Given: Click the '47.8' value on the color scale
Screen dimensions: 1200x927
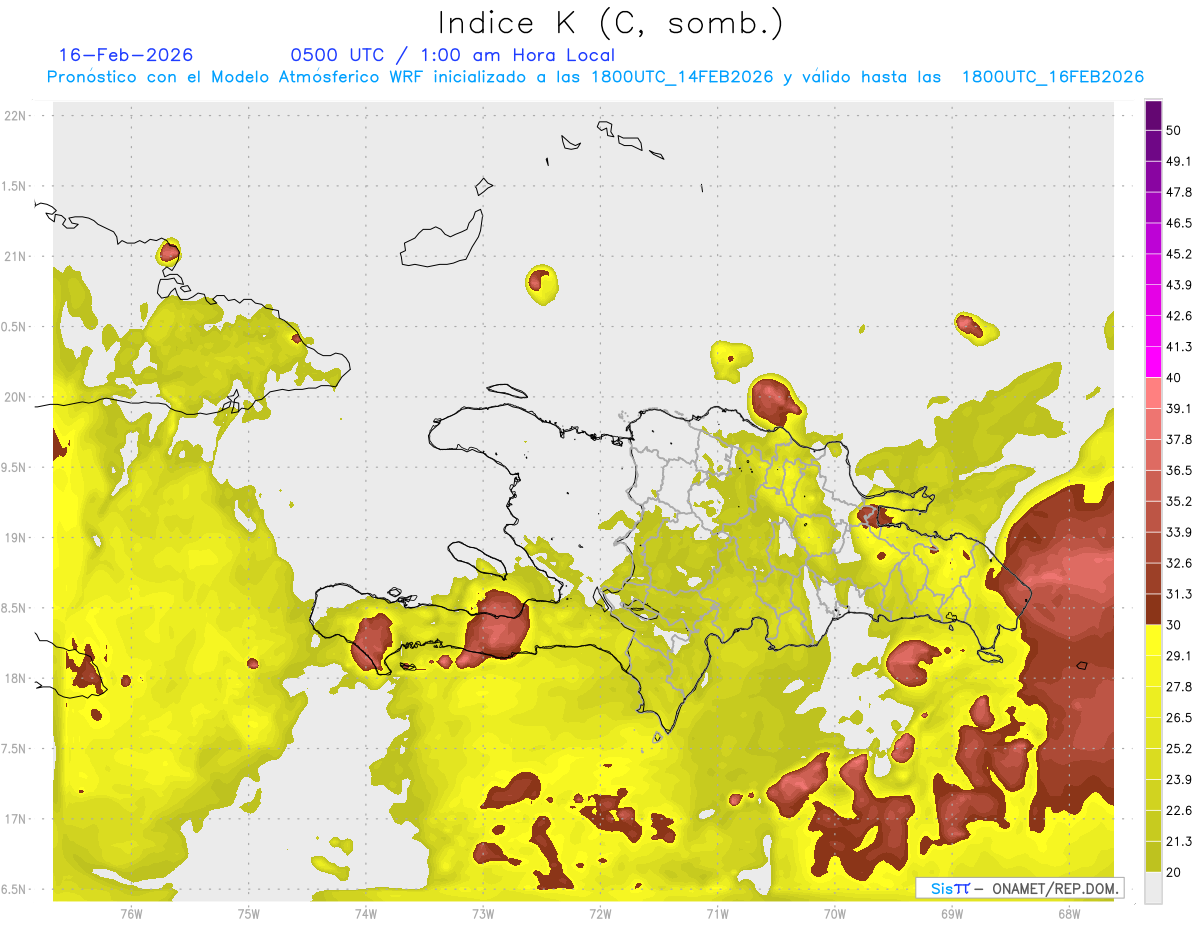Looking at the screenshot, I should 1179,192.
